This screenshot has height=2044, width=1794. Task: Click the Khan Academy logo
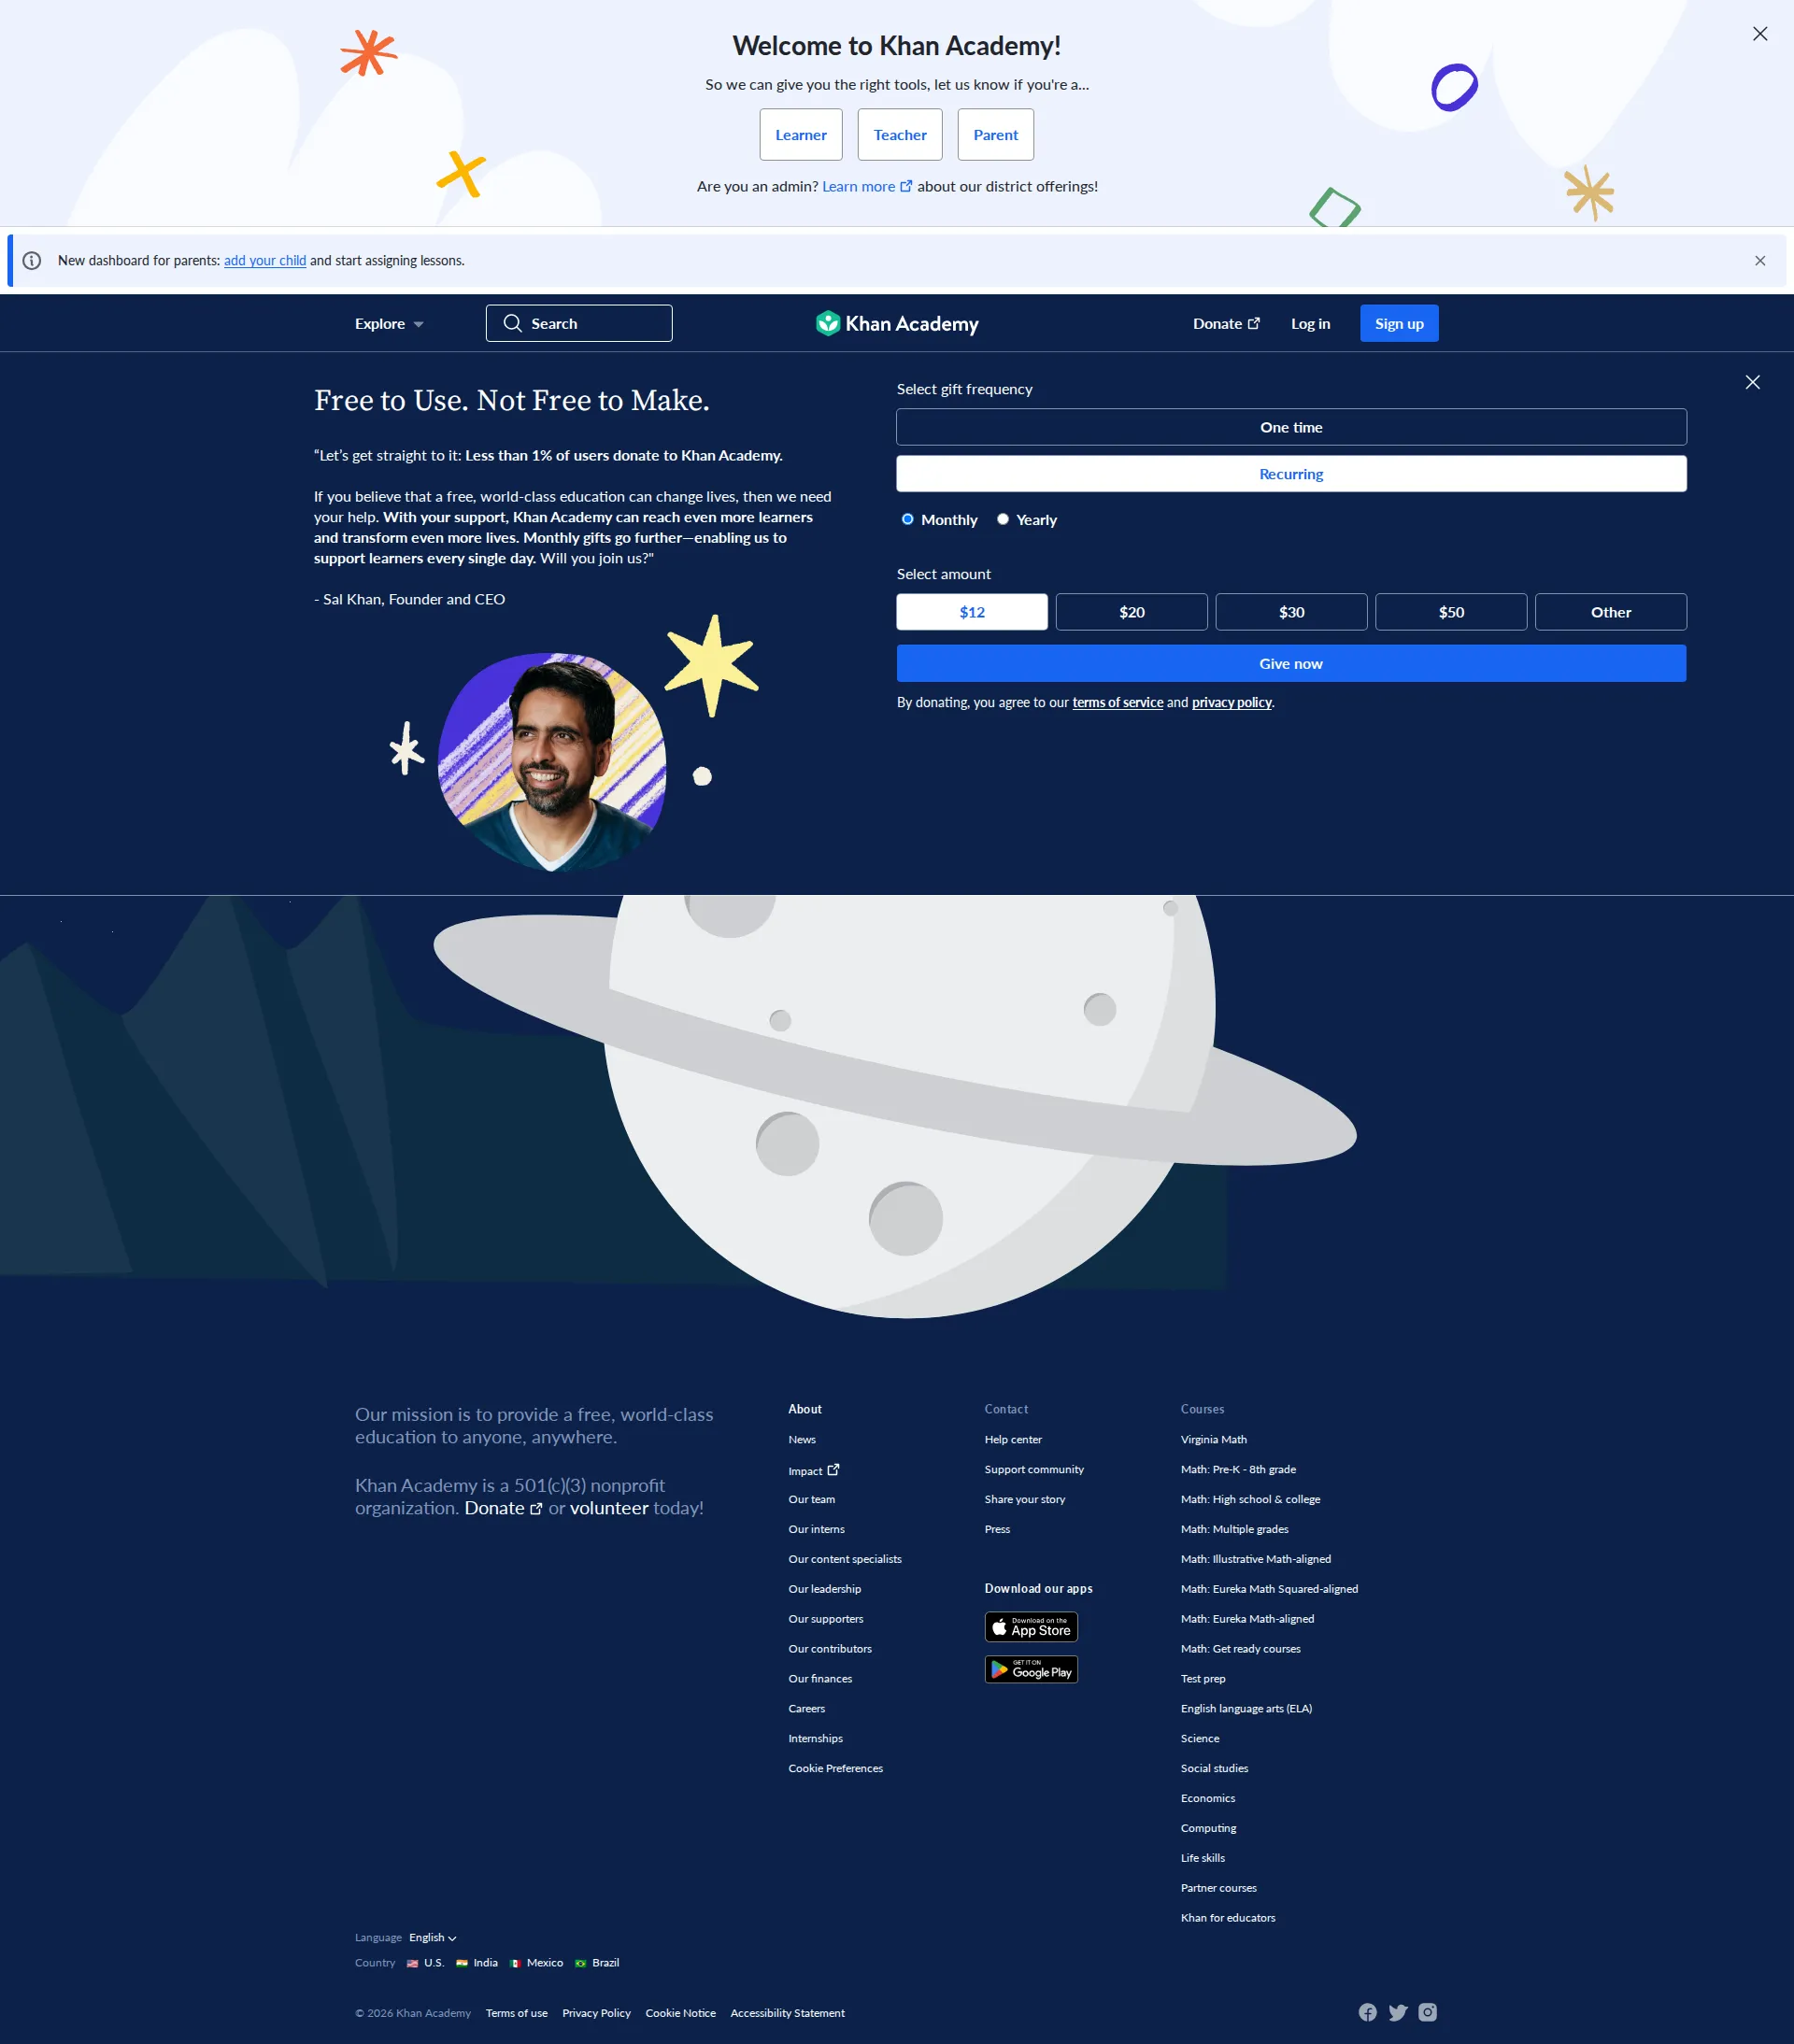coord(897,323)
